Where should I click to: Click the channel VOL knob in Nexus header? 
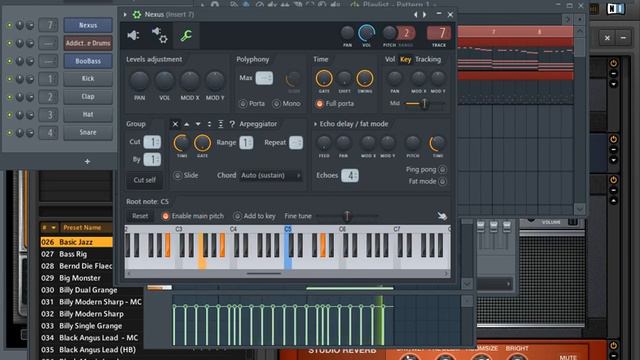pyautogui.click(x=367, y=33)
